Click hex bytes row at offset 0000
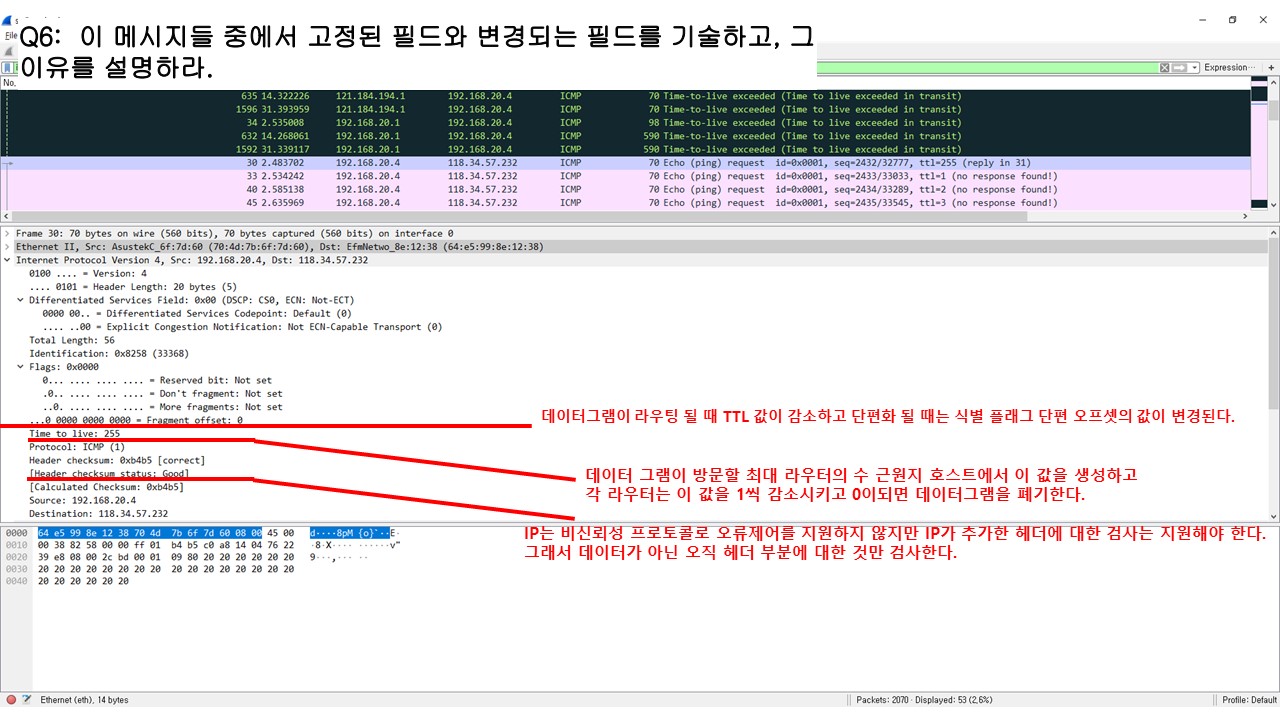Screen dimensions: 1280x720 click(166, 533)
